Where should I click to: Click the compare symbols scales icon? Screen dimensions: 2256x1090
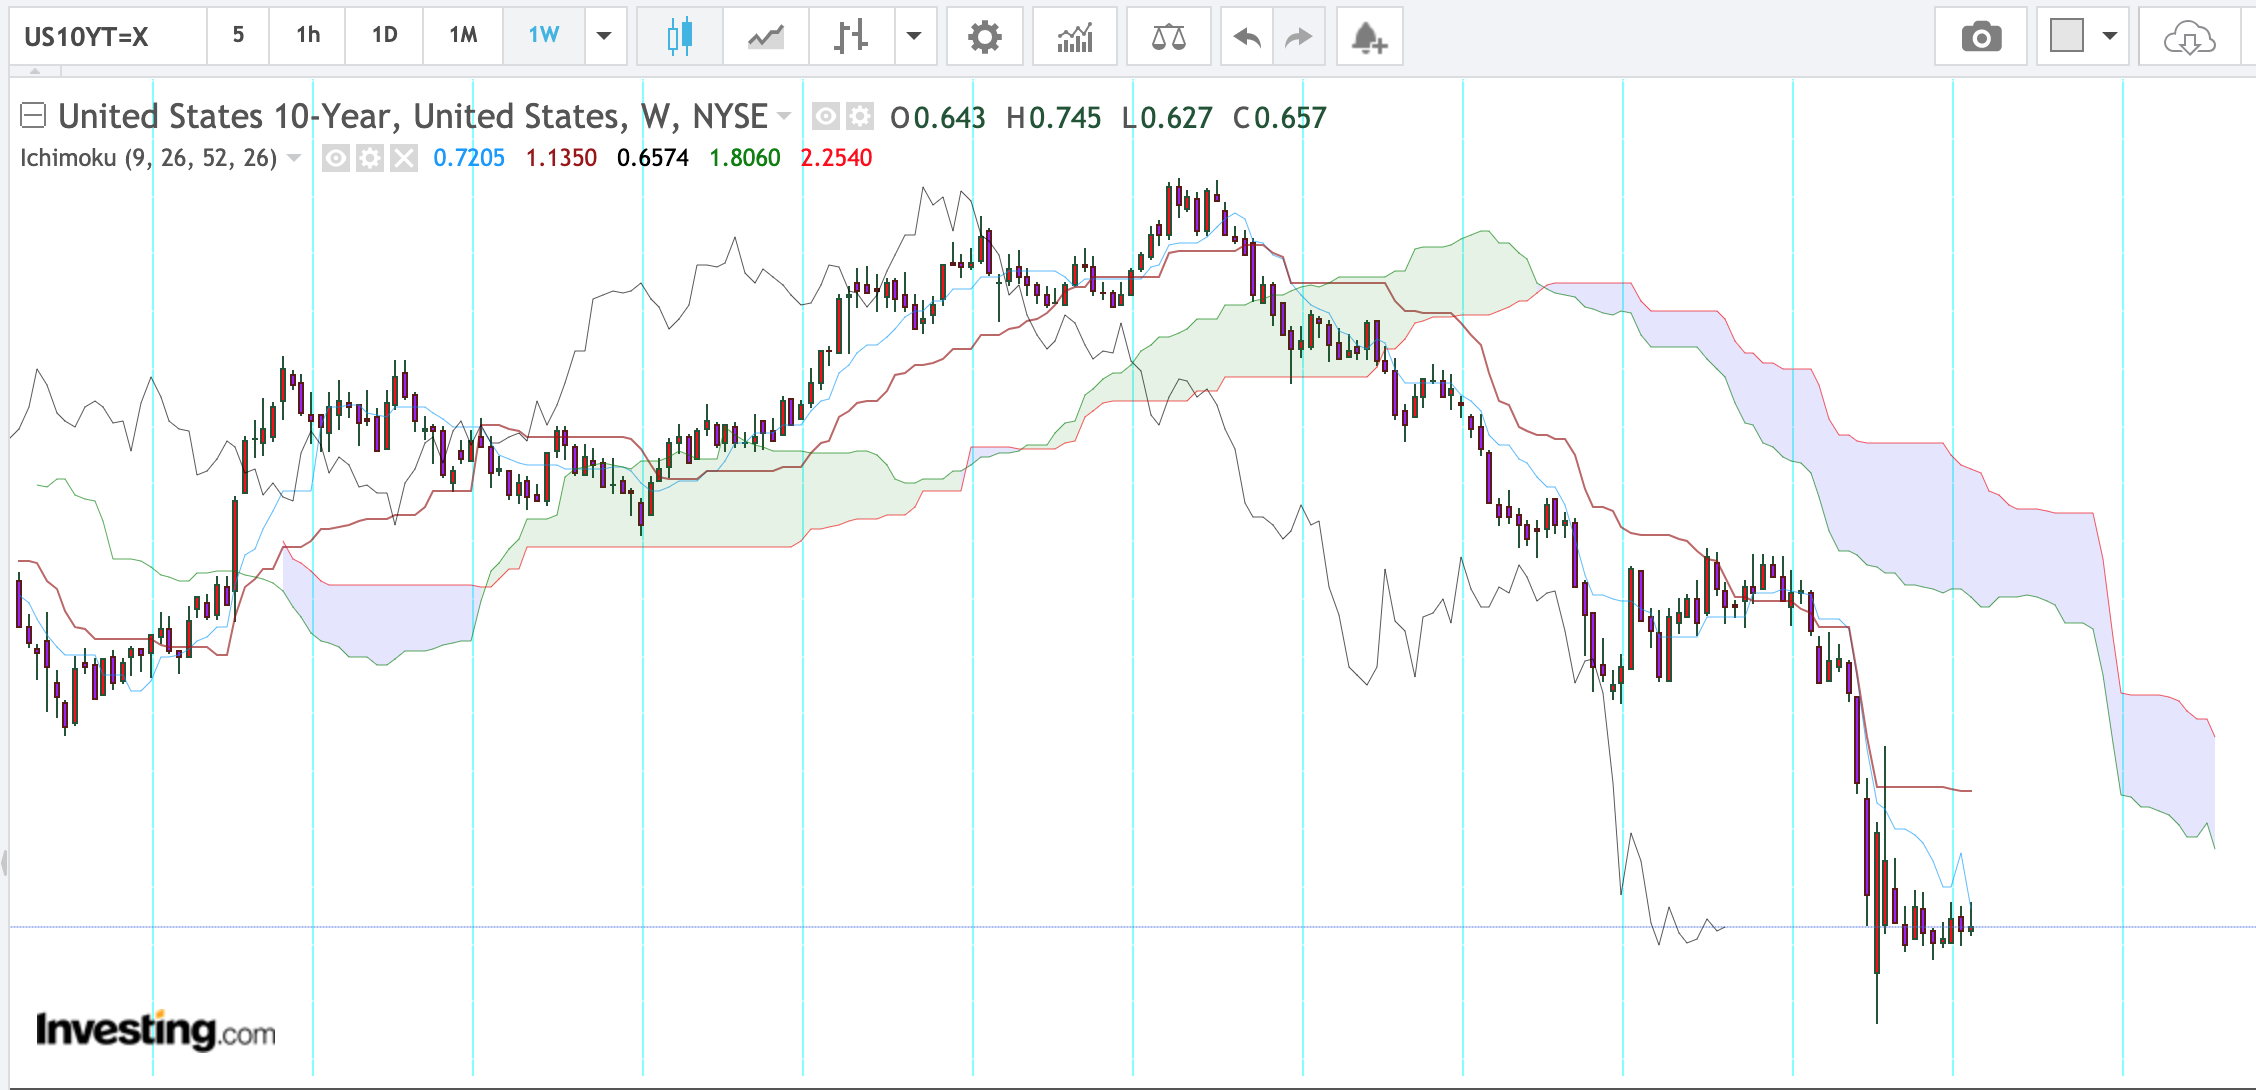1168,37
